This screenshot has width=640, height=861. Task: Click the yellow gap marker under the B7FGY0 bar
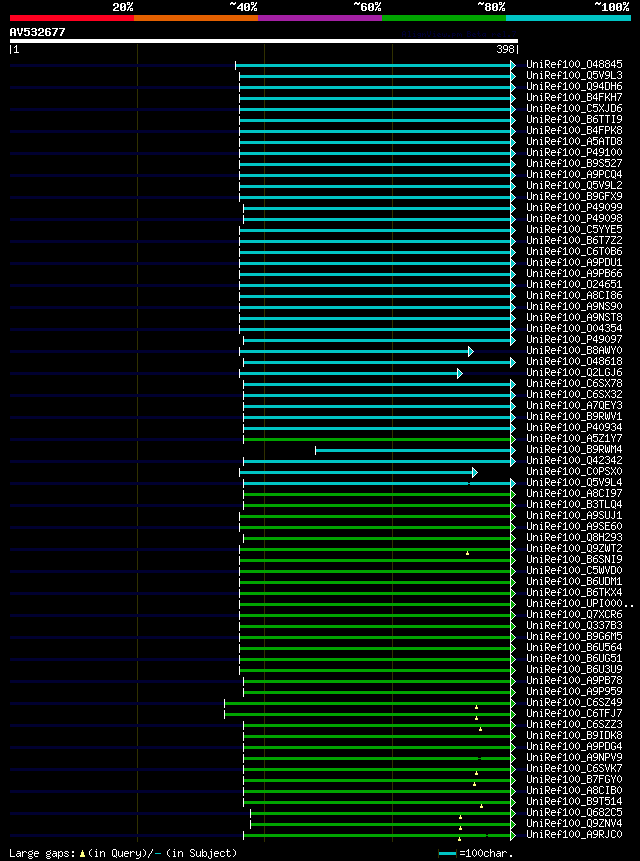click(475, 784)
